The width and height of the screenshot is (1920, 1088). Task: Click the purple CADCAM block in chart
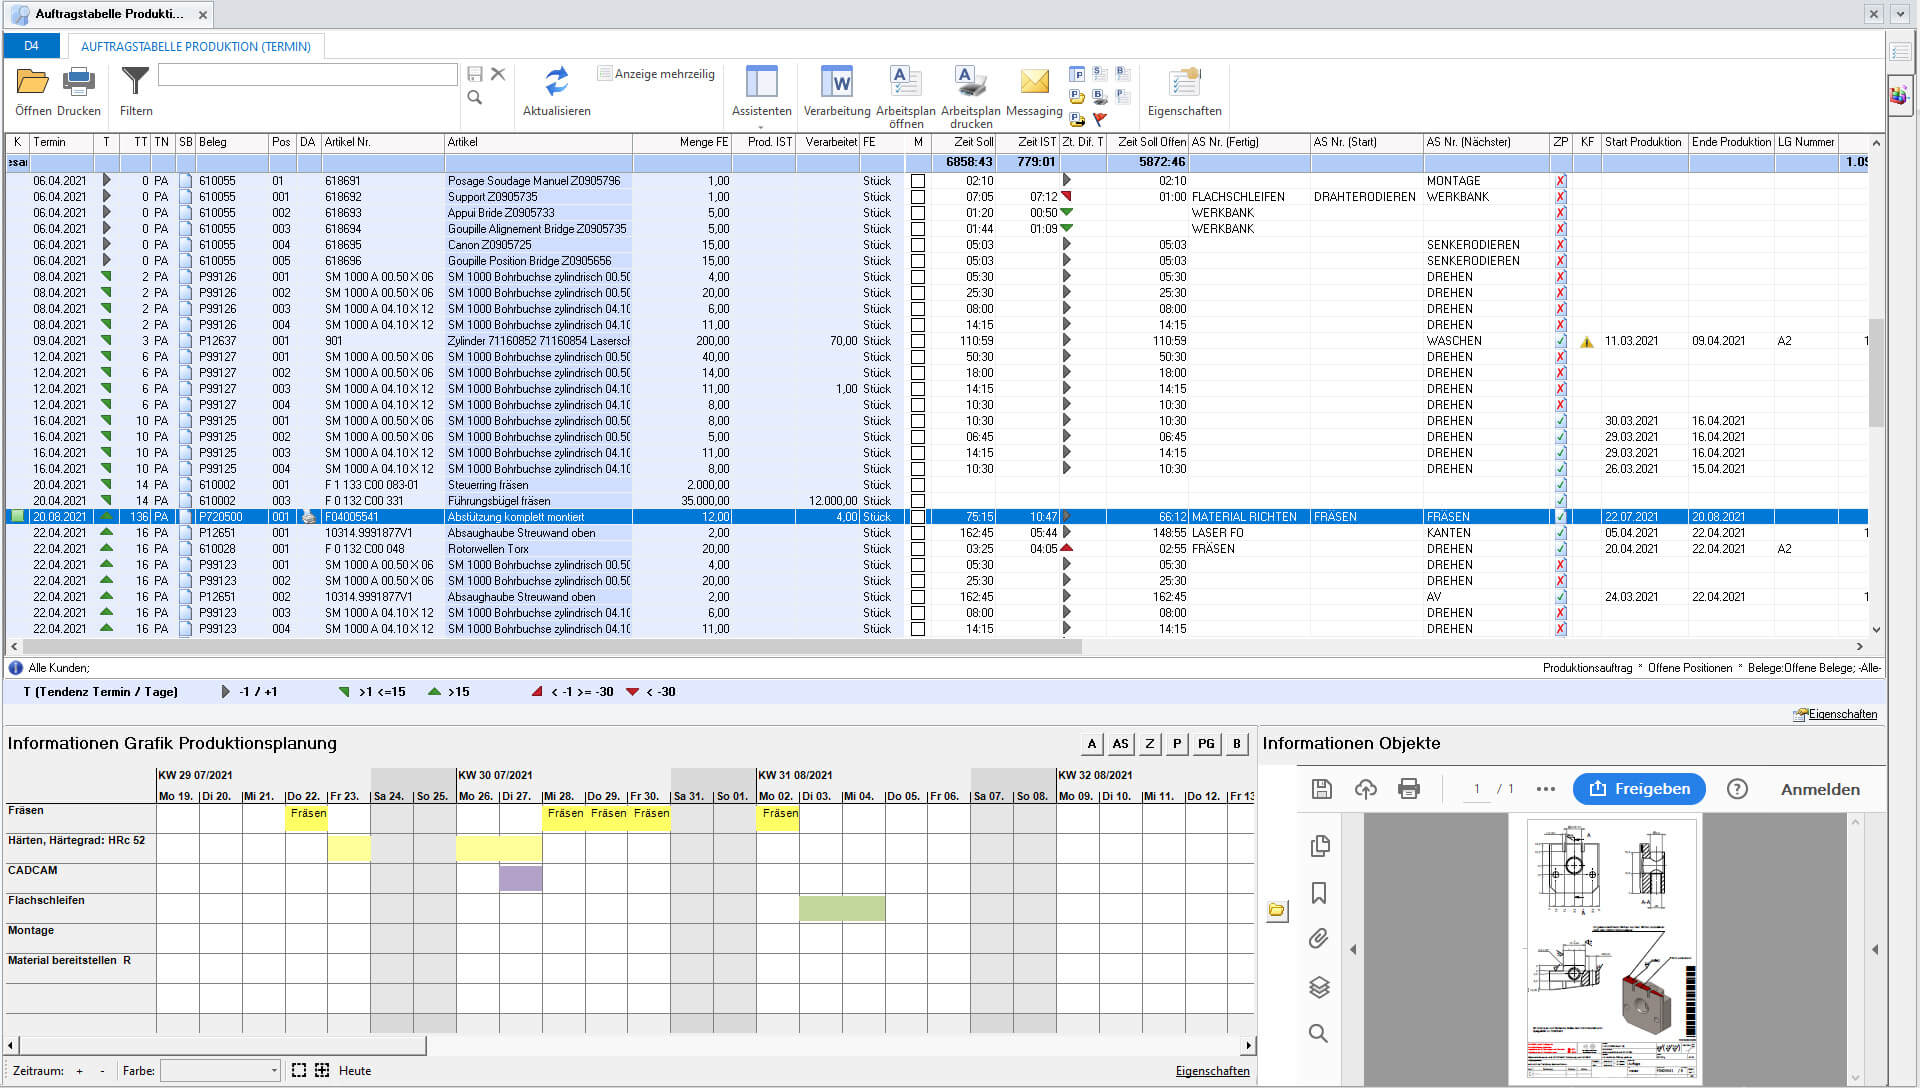521,878
